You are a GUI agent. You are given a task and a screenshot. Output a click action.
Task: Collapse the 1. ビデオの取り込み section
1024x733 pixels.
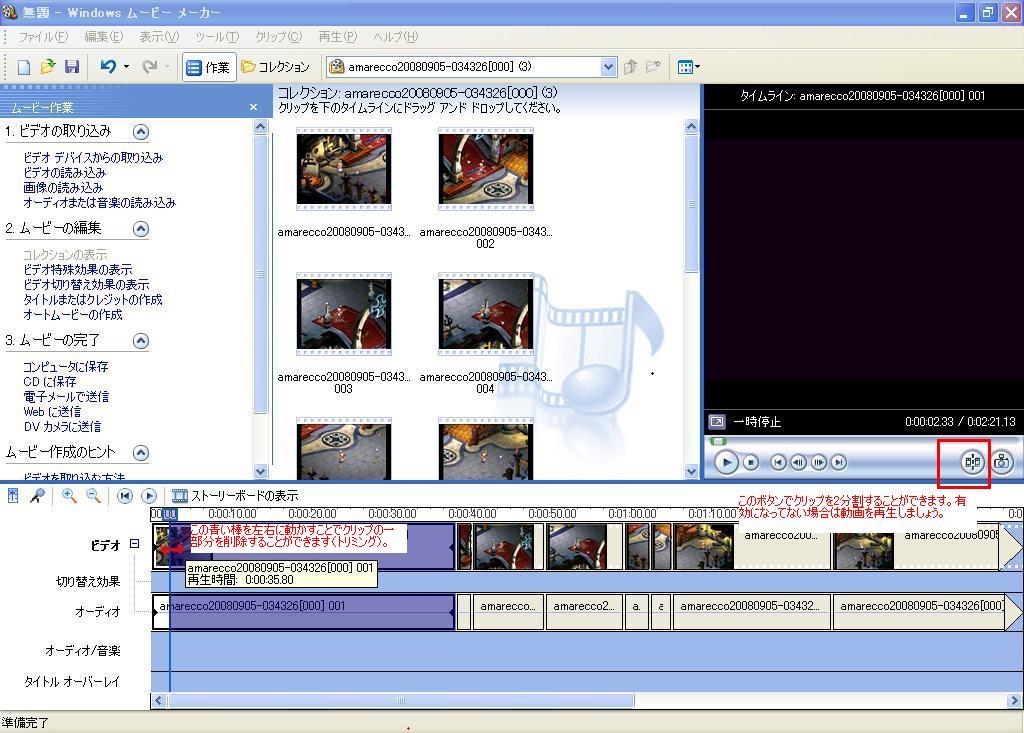pos(140,132)
